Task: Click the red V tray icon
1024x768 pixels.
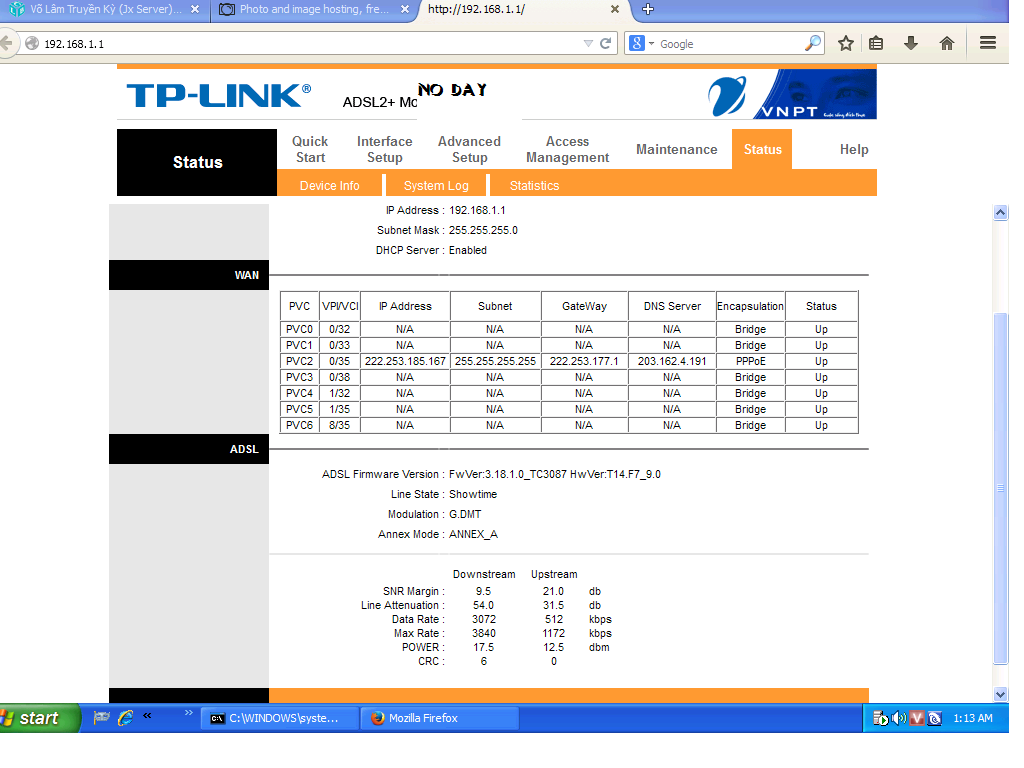Action: pyautogui.click(x=917, y=718)
